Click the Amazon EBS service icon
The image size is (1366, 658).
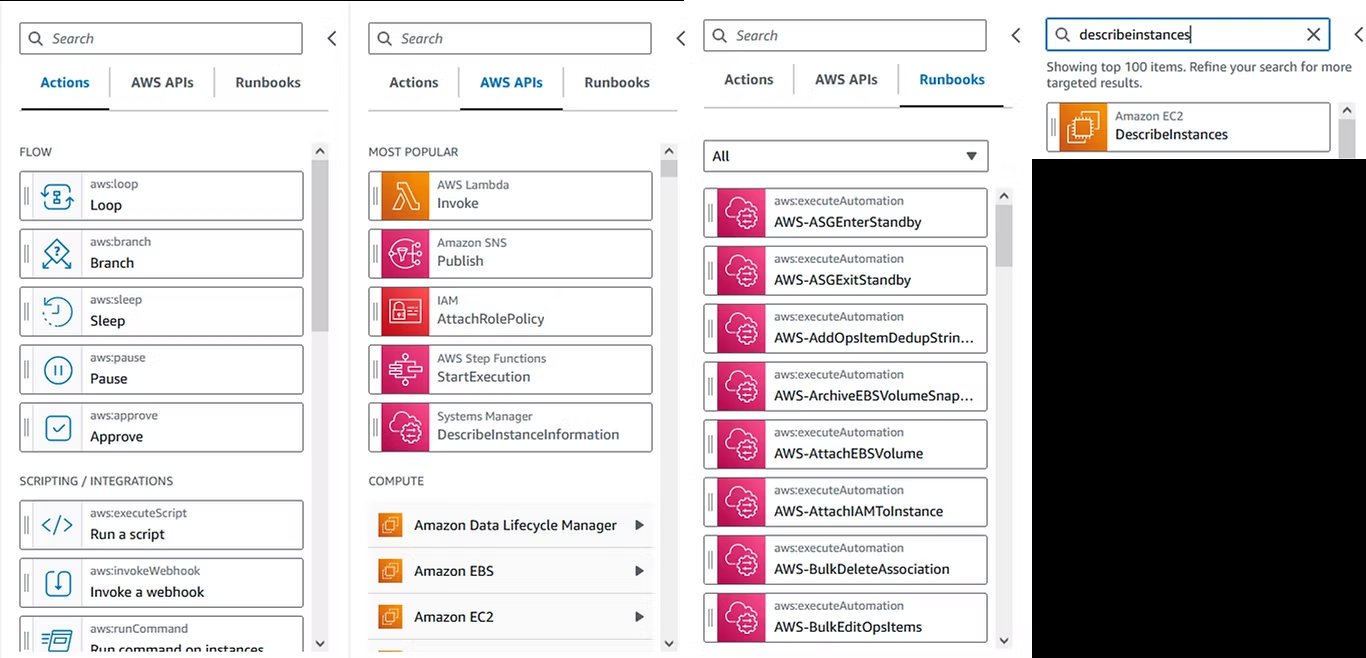pyautogui.click(x=390, y=571)
